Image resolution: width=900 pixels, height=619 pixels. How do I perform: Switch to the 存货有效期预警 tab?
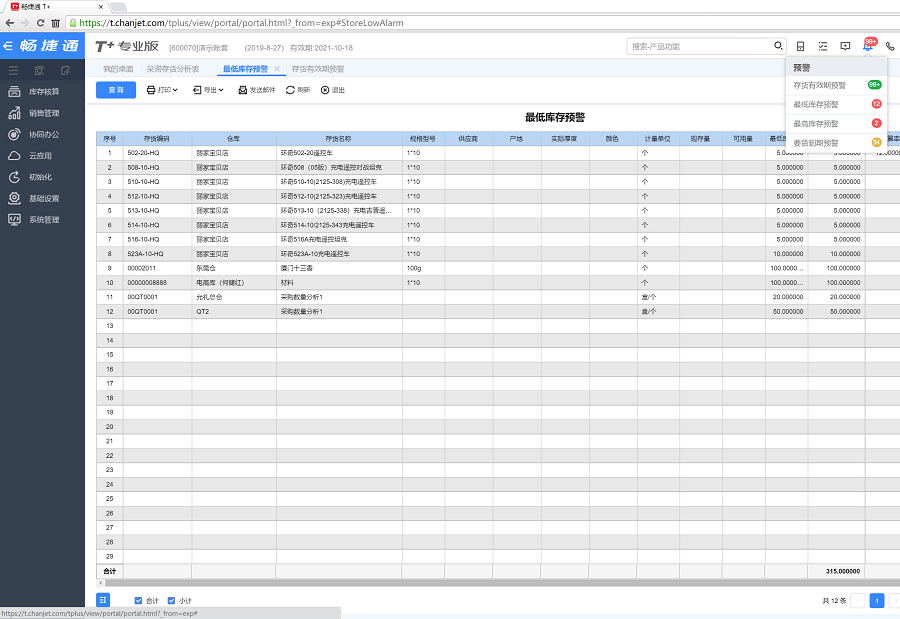318,69
